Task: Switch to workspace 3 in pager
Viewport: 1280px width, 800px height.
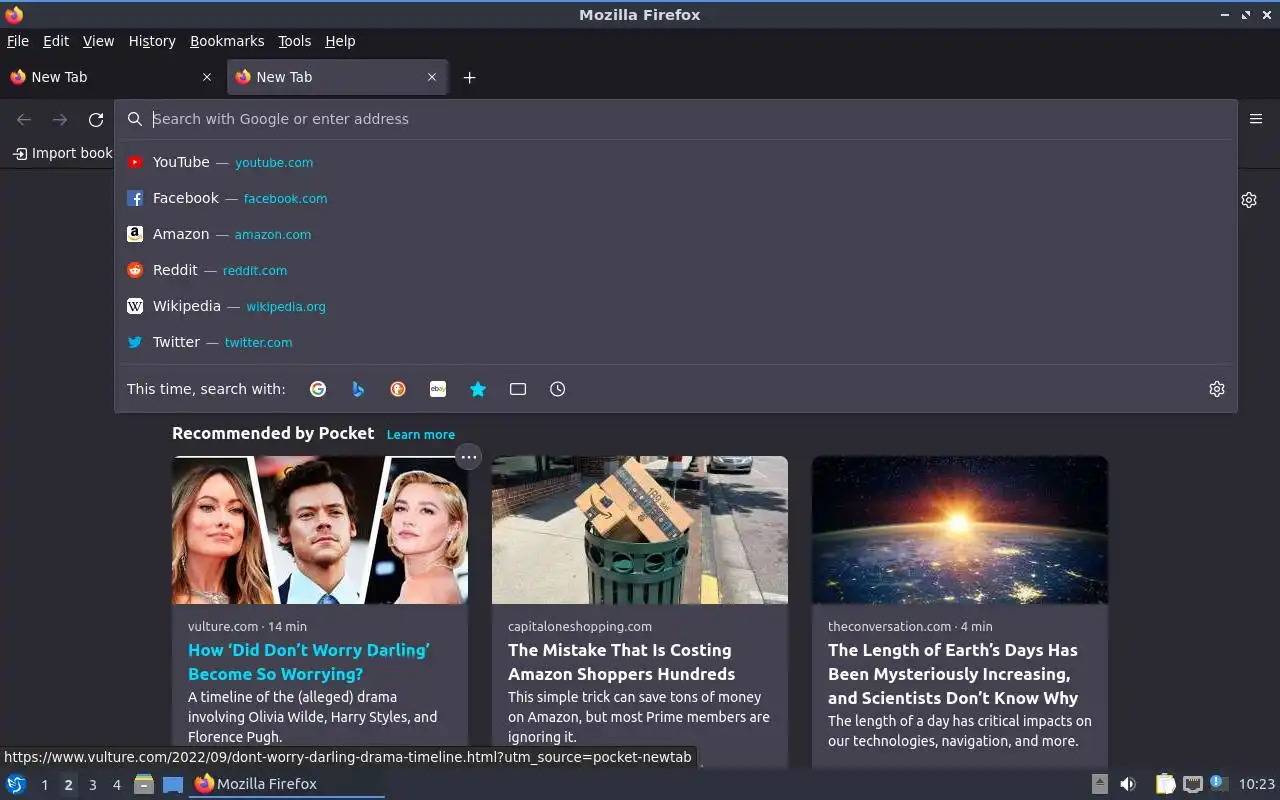Action: coord(92,785)
